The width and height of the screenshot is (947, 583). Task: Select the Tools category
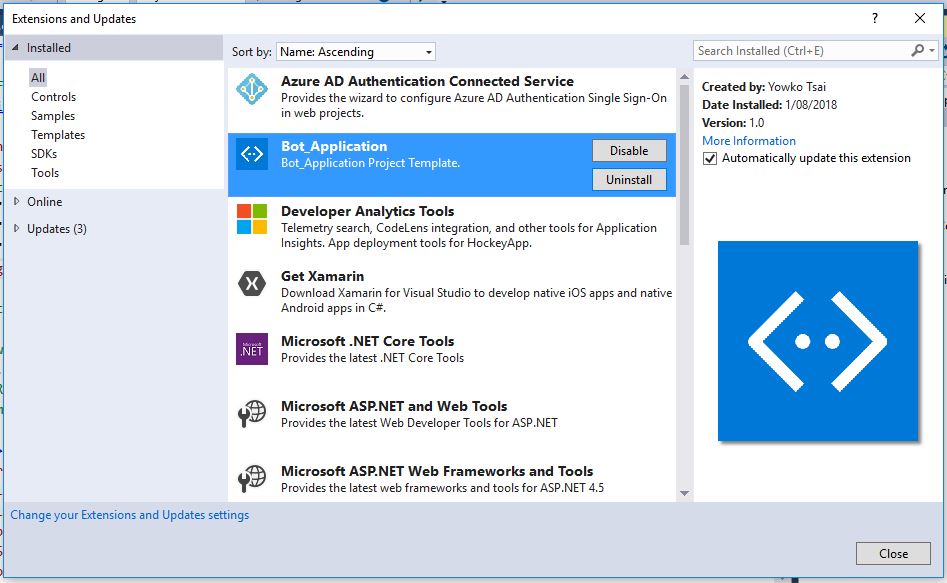[x=45, y=173]
